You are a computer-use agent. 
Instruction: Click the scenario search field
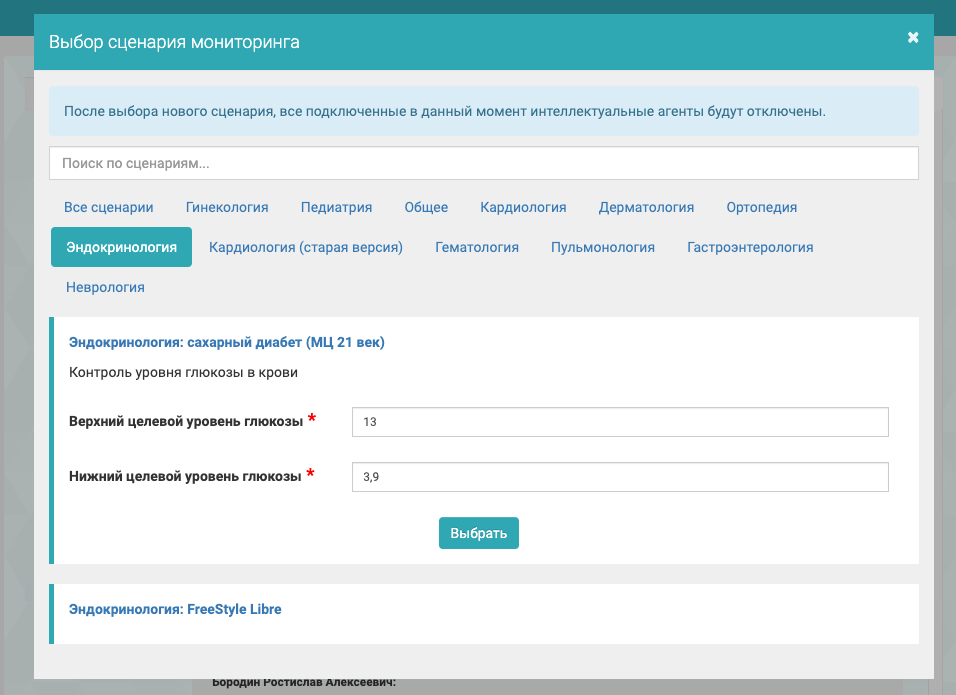click(483, 163)
